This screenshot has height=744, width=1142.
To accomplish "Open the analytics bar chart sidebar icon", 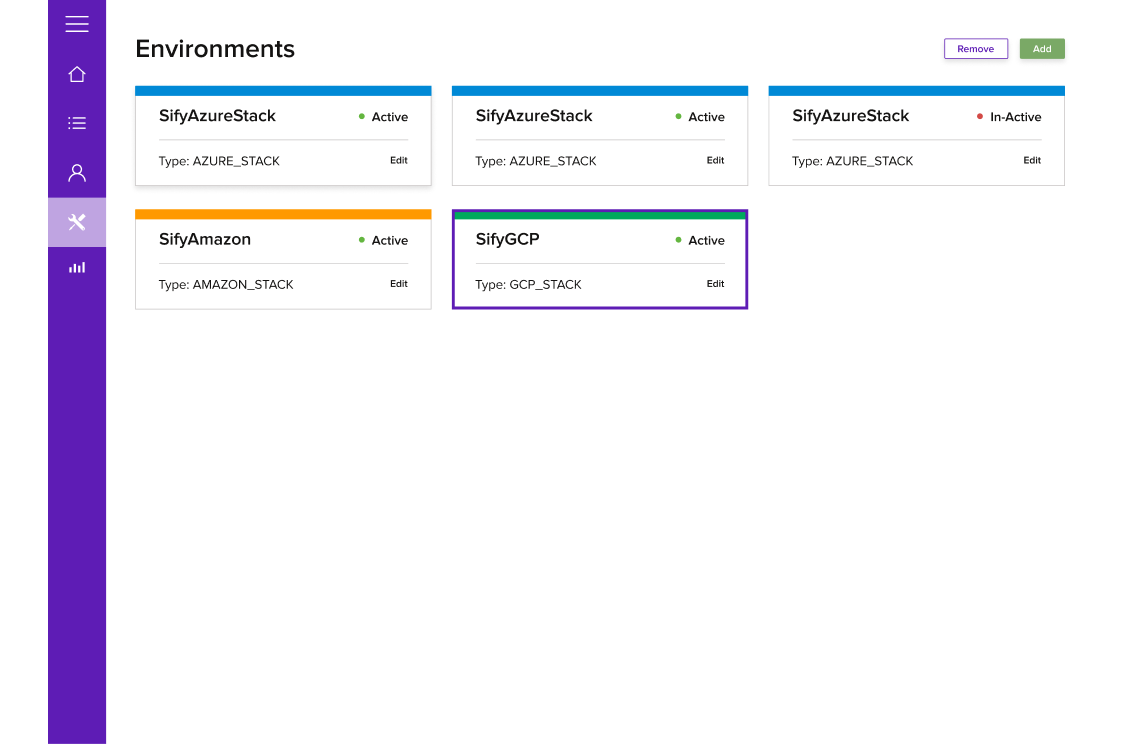I will [x=76, y=267].
